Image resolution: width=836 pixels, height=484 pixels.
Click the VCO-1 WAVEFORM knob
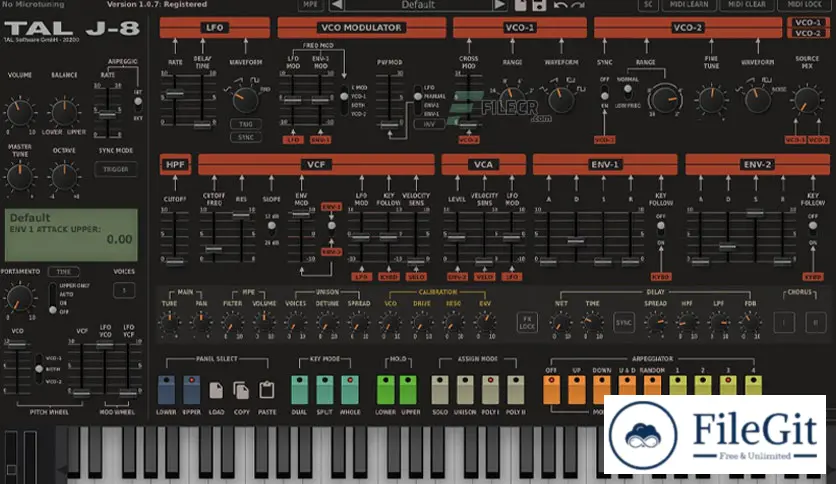pos(561,99)
